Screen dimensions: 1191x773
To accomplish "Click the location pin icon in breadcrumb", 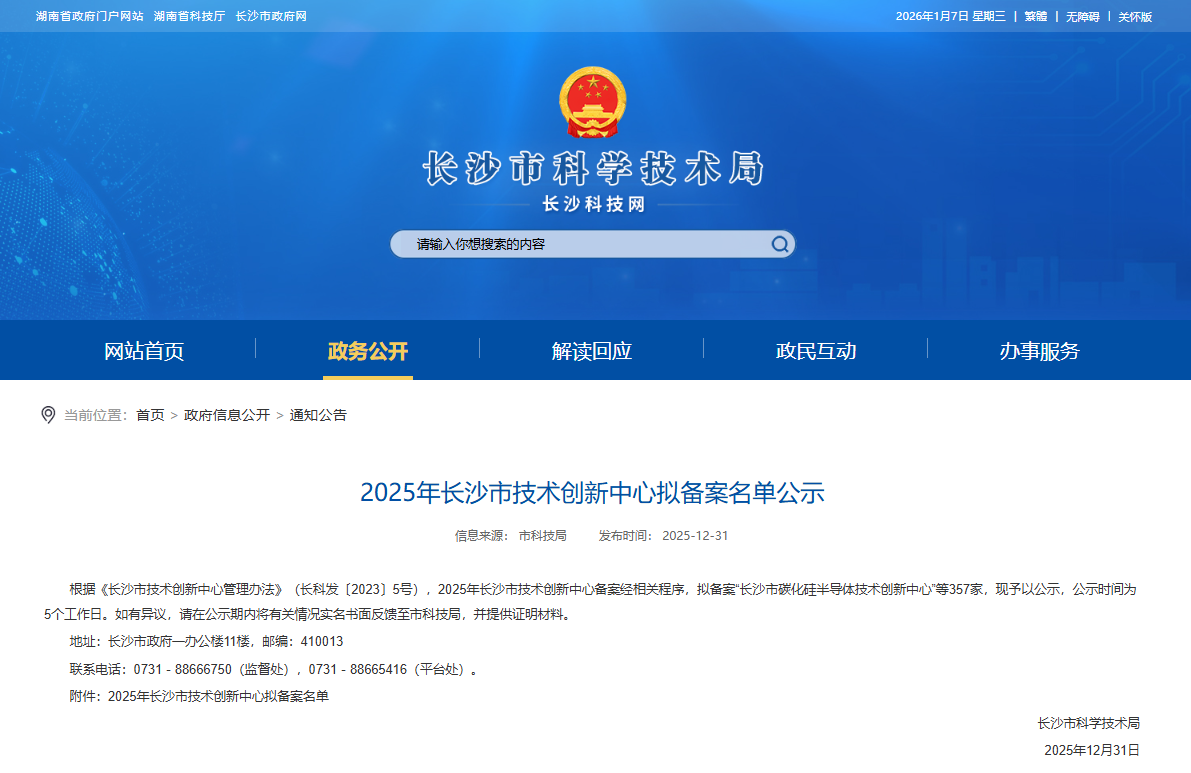I will (48, 415).
